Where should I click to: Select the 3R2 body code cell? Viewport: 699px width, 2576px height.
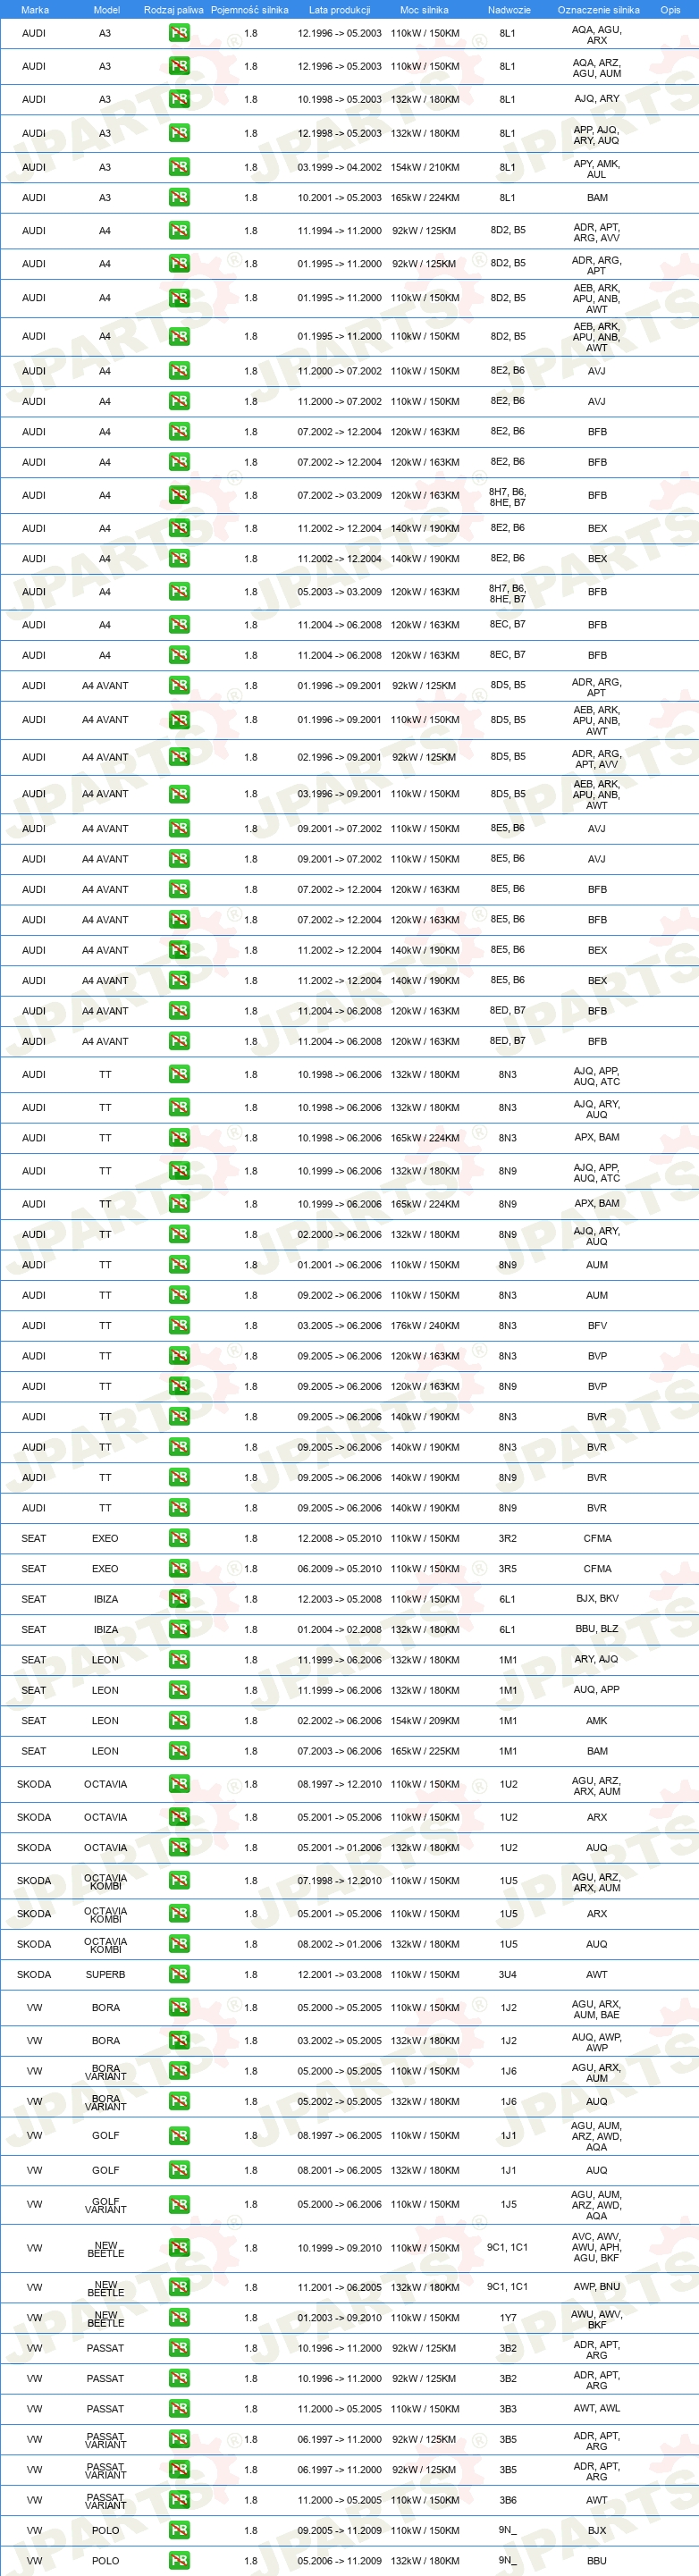508,1538
